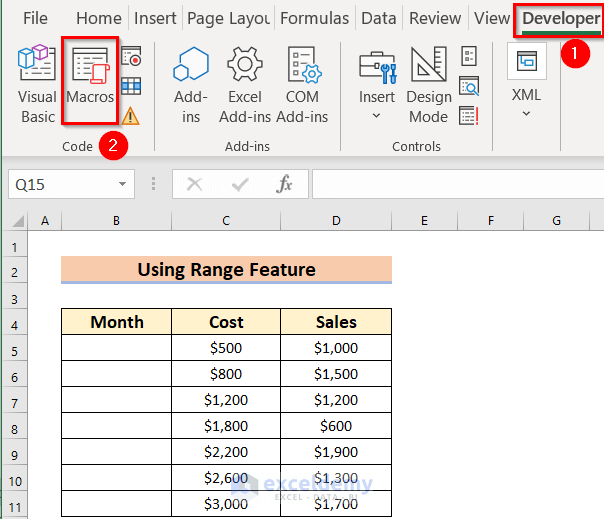Screen dimensions: 604x519
Task: Open COM Add-ins dialog
Action: [302, 85]
